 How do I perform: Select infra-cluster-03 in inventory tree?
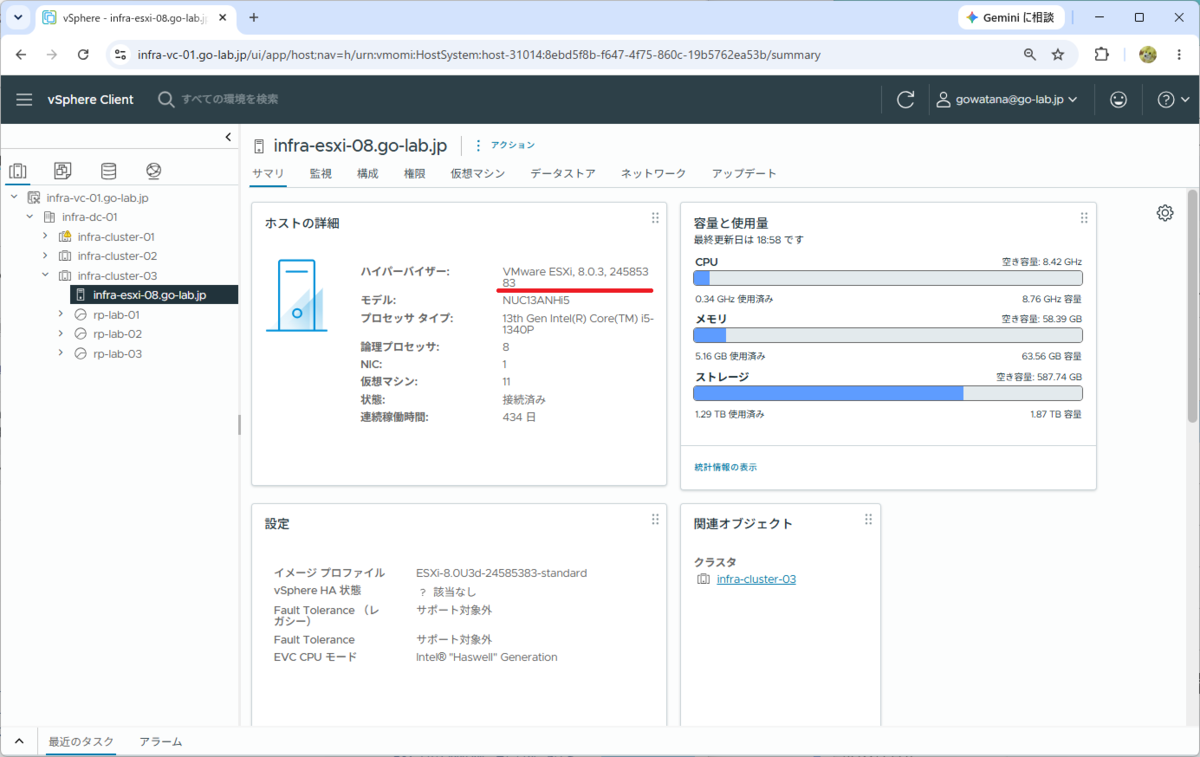(117, 276)
